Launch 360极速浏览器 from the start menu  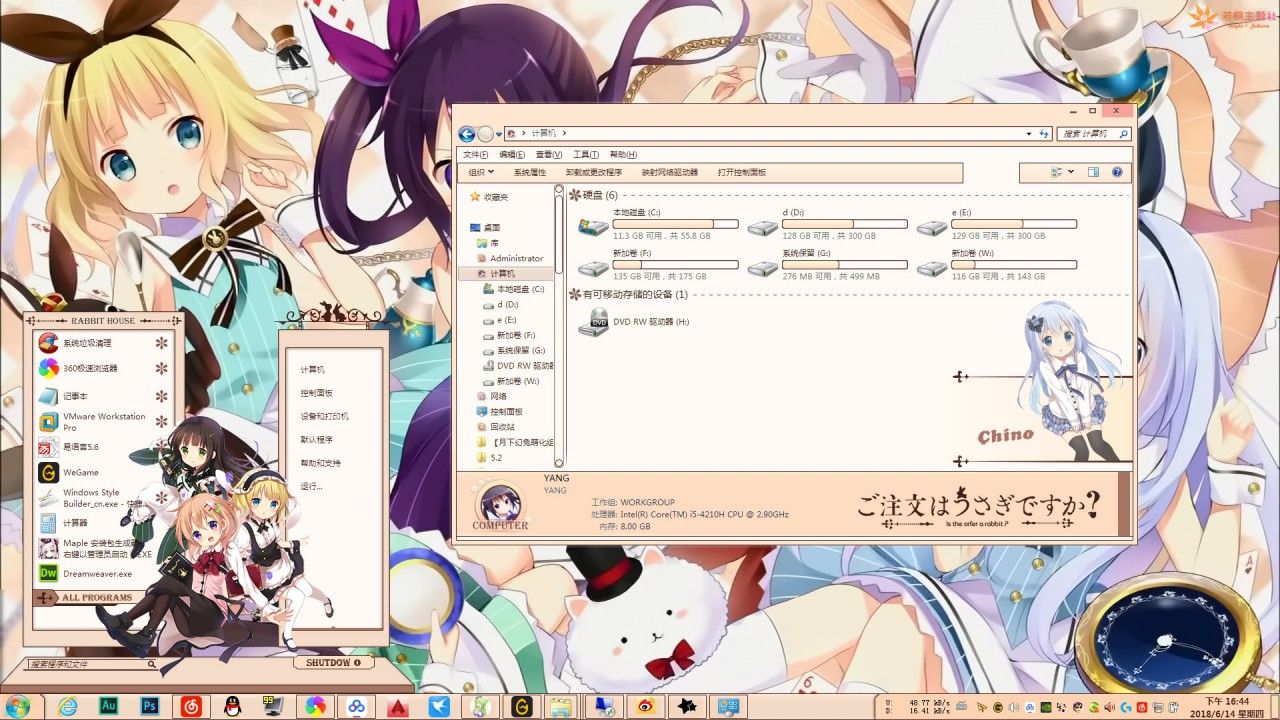point(91,368)
